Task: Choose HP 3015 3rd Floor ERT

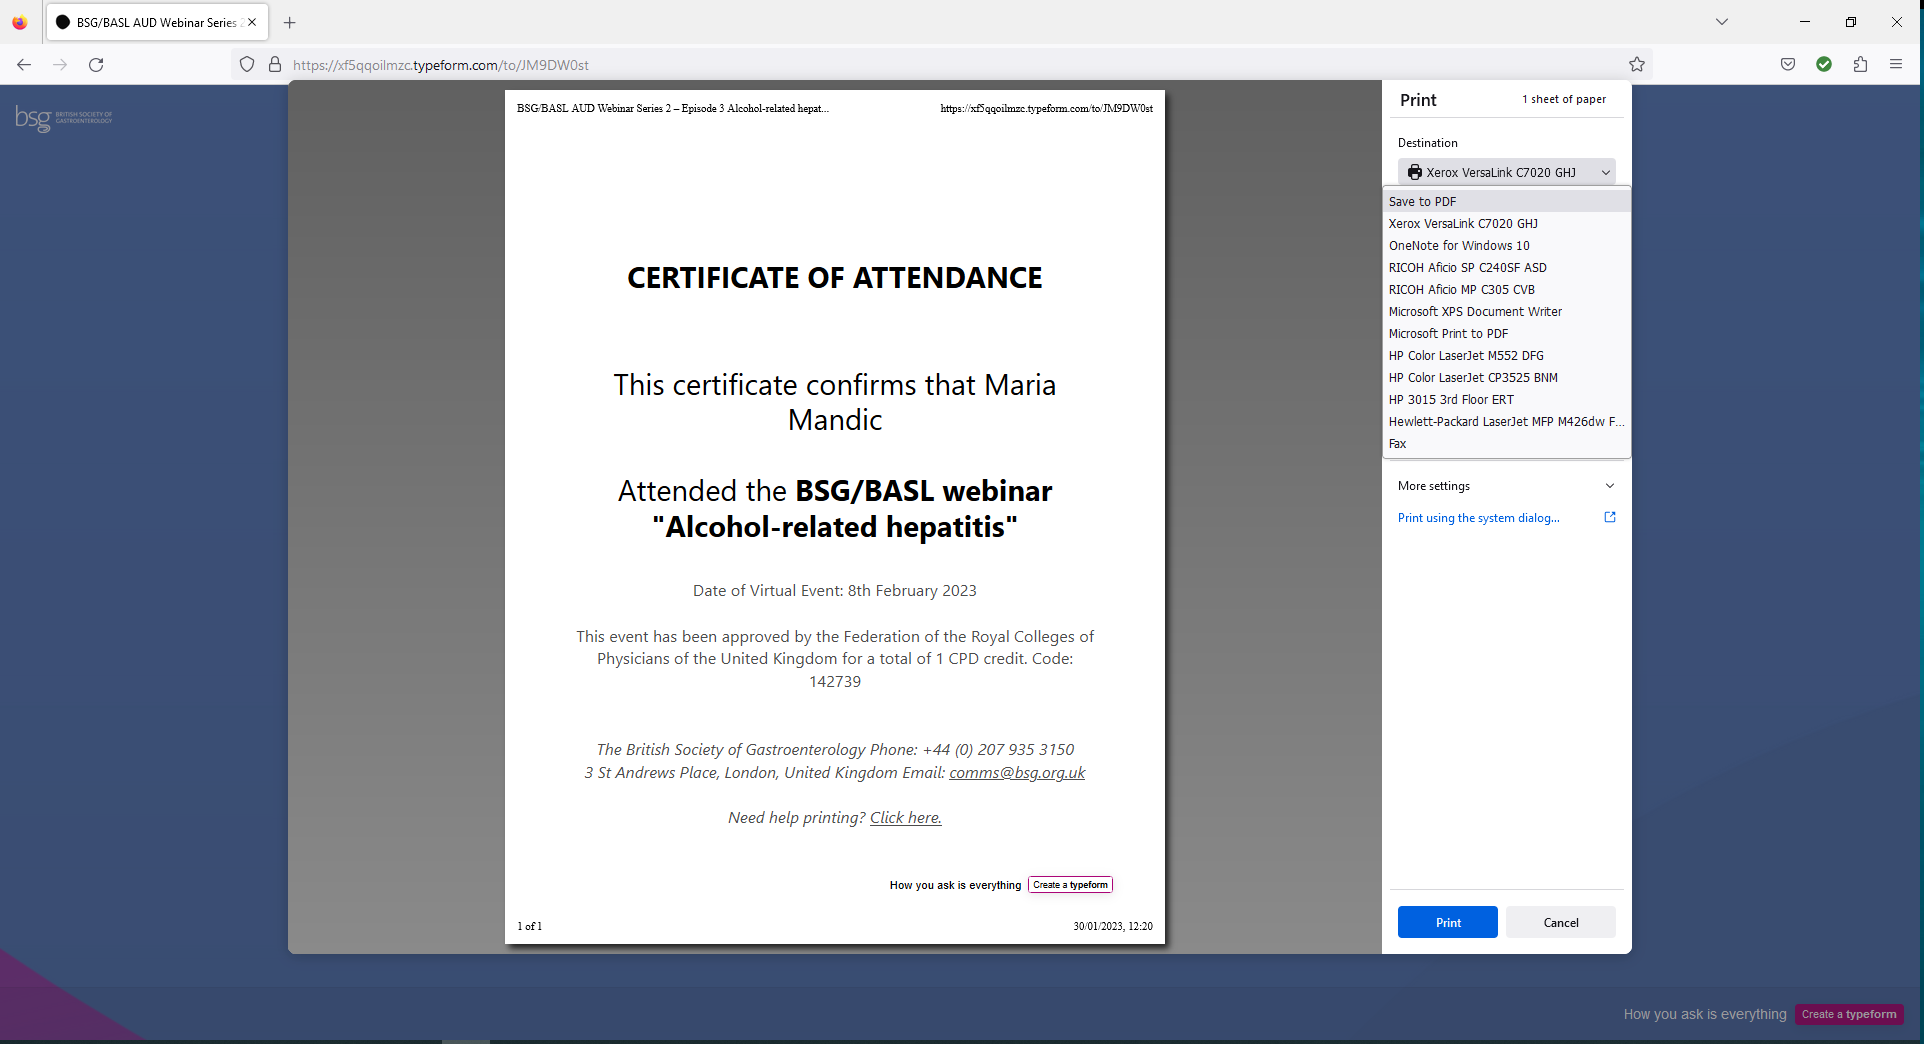Action: tap(1506, 399)
